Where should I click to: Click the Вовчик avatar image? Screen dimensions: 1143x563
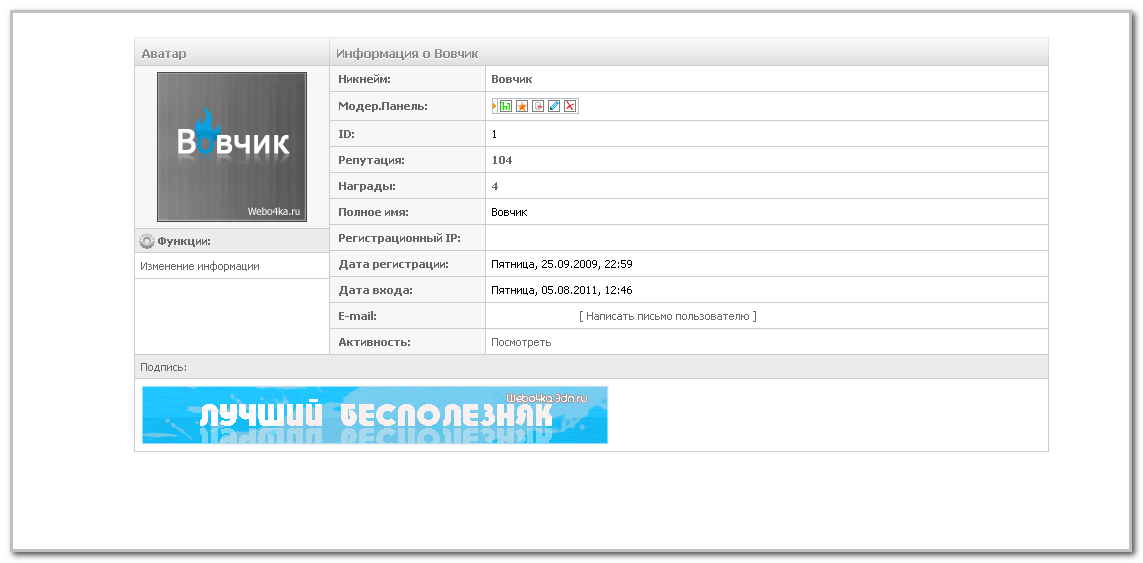point(232,146)
